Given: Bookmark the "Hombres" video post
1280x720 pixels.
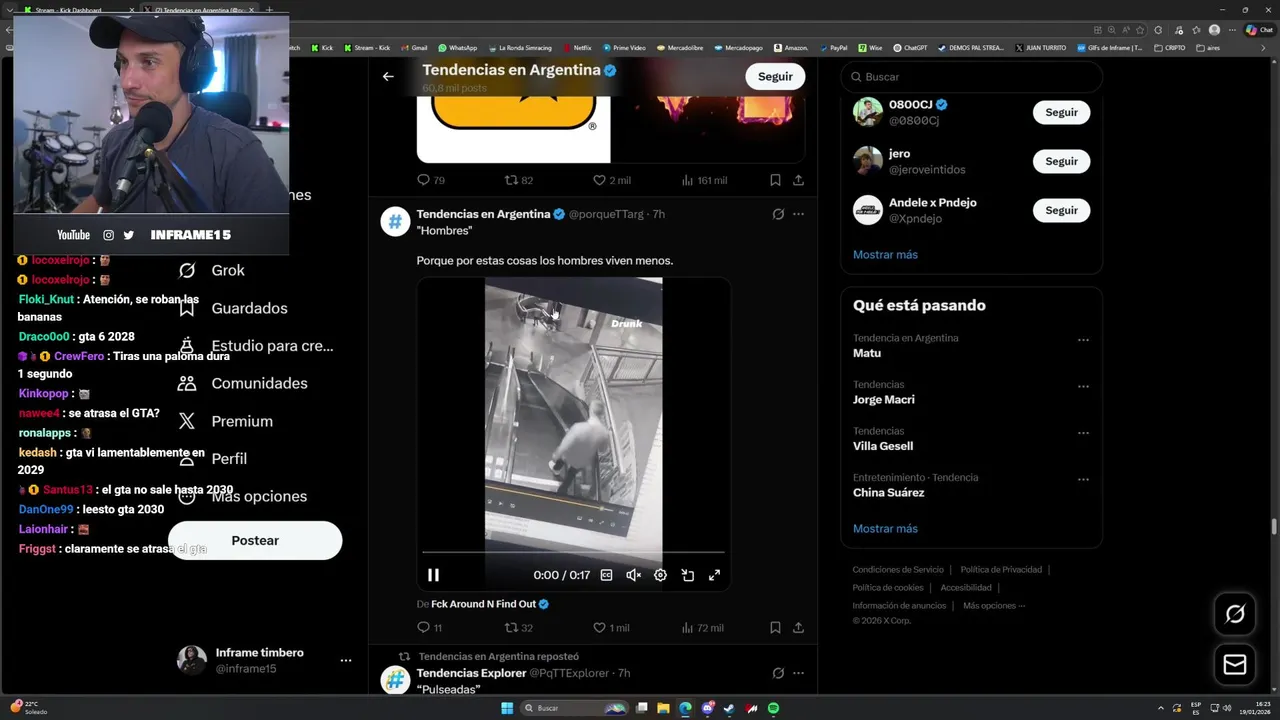Looking at the screenshot, I should (775, 628).
